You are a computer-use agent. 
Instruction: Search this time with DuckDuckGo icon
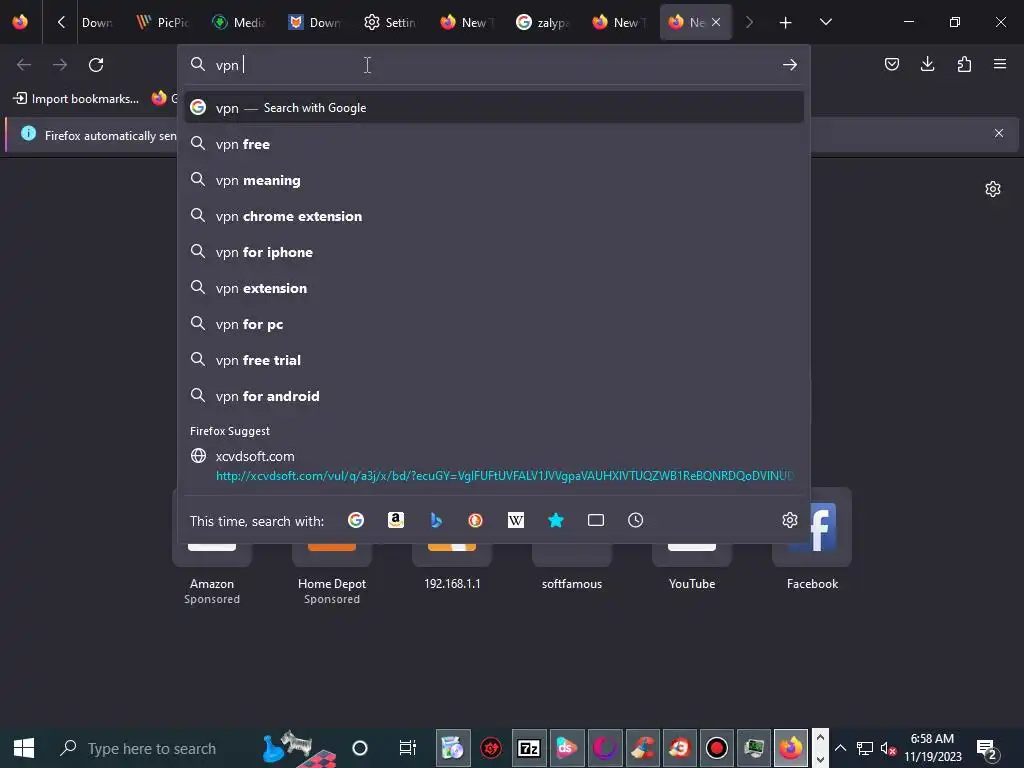click(x=475, y=520)
